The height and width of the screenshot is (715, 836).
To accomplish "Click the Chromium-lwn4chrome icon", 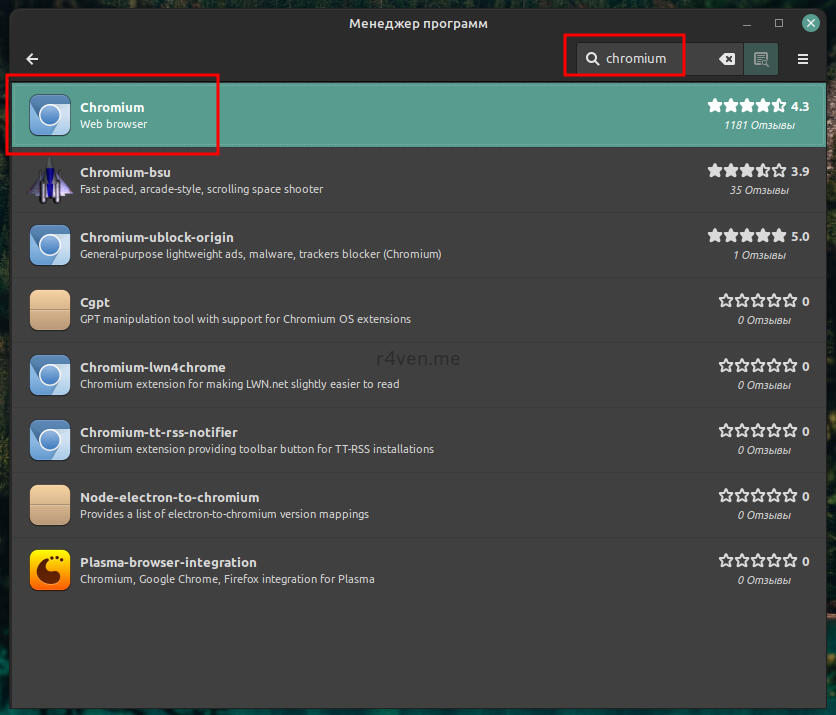I will tap(50, 375).
